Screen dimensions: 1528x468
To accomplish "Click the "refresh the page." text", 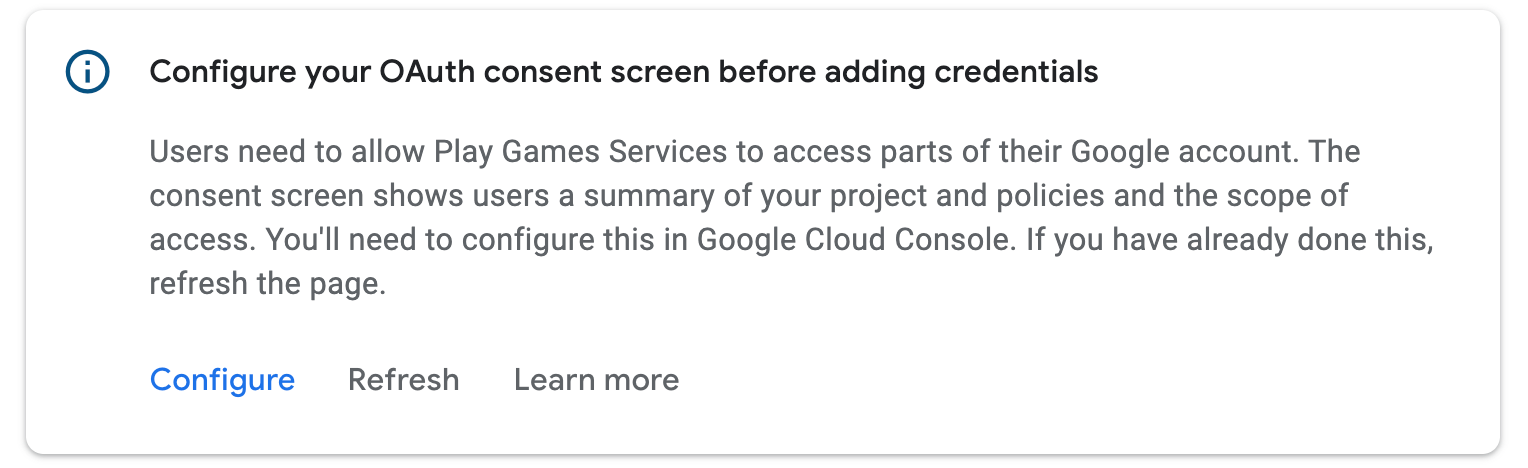I will coord(267,285).
